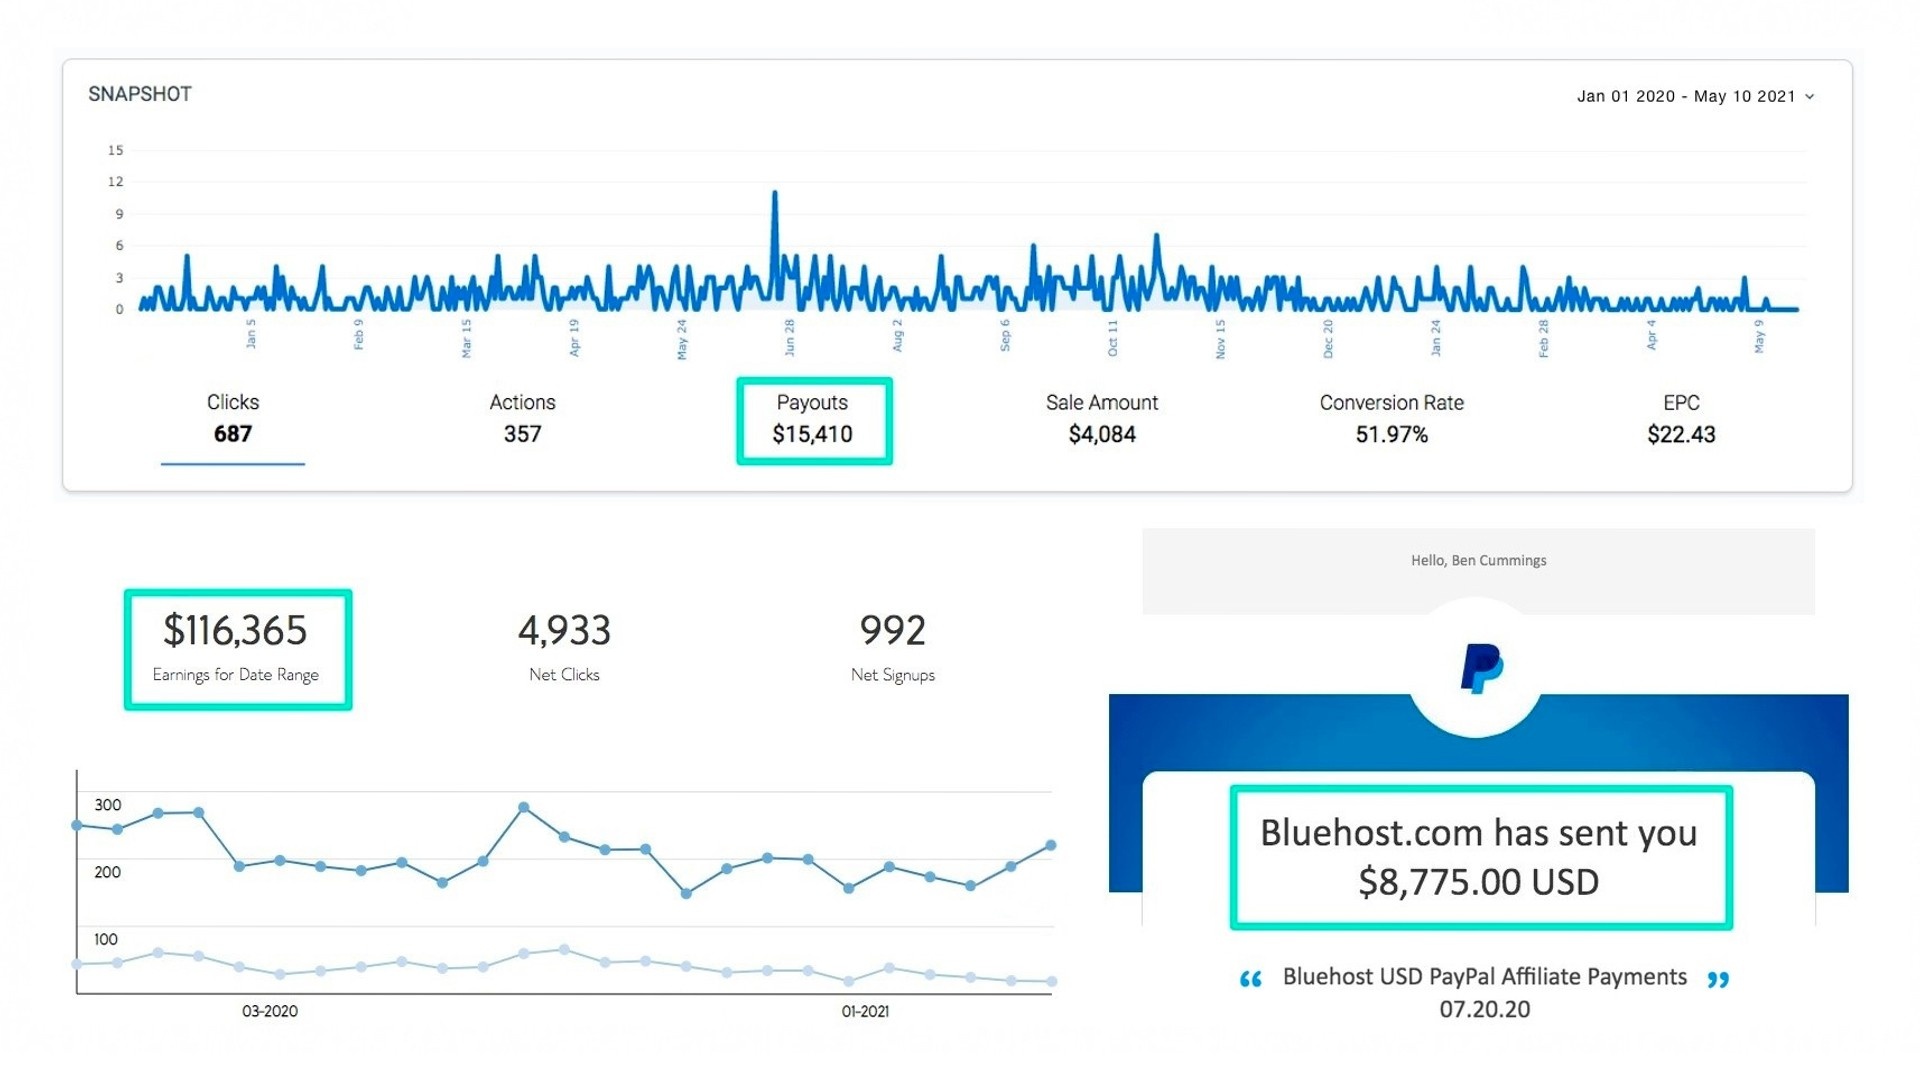Screen dimensions: 1920x1080
Task: Click the $116,365 Earnings for Date Range box
Action: tap(237, 649)
